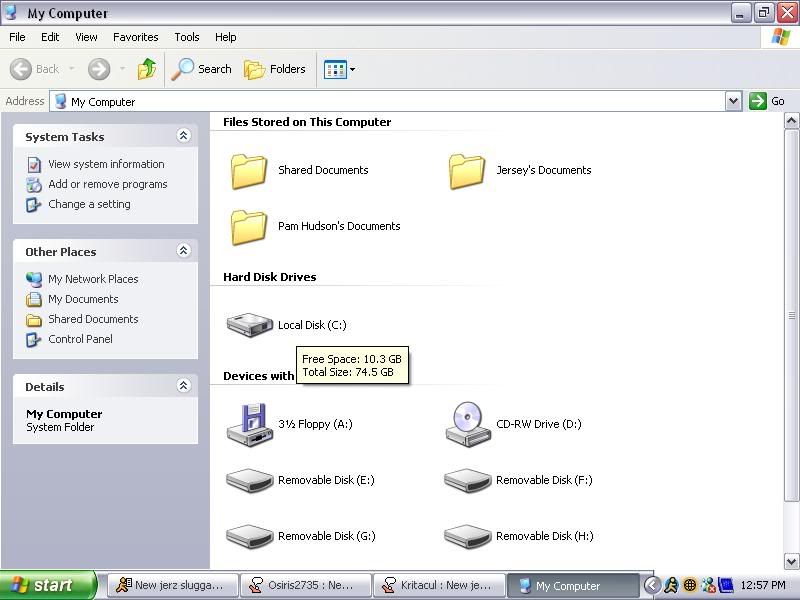Open the Favorites menu
Screen dimensions: 800x600
tap(136, 37)
